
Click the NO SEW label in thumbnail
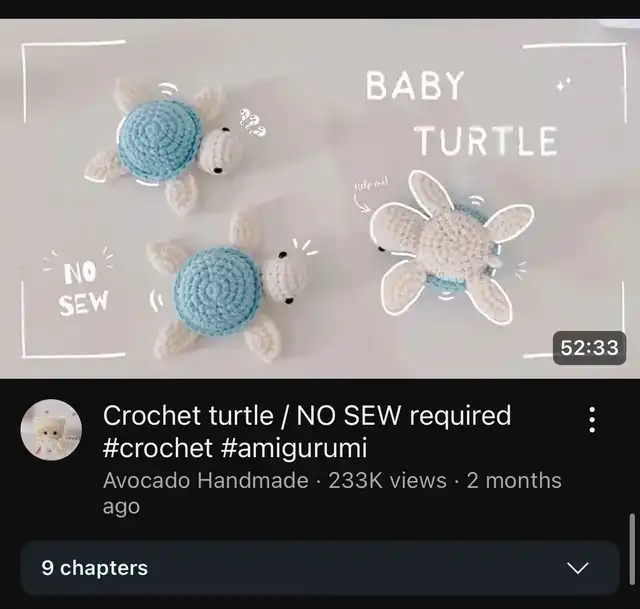click(x=83, y=289)
